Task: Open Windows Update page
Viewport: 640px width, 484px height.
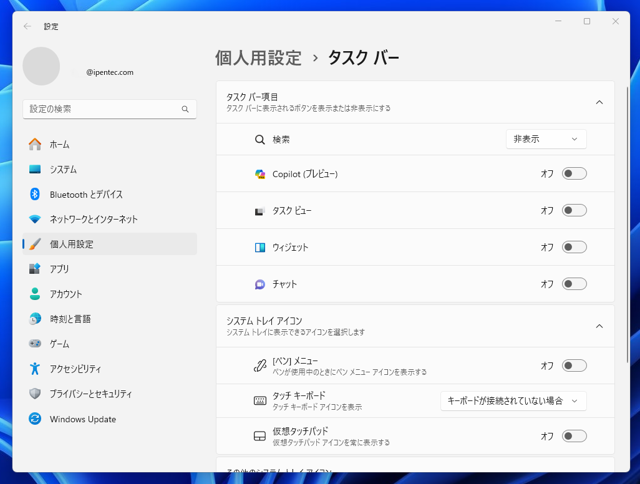Action: tap(109, 419)
